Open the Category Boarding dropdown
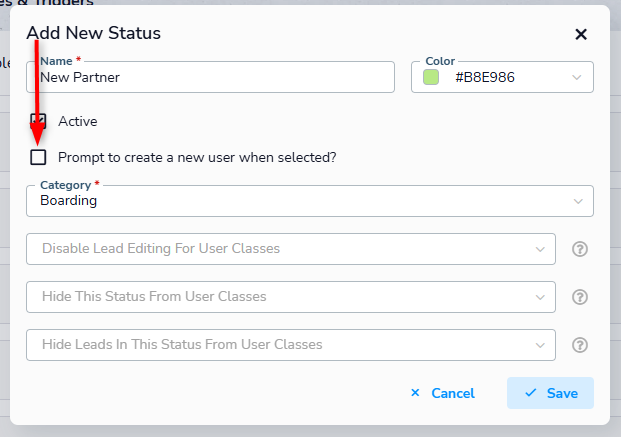621x437 pixels. pyautogui.click(x=310, y=201)
